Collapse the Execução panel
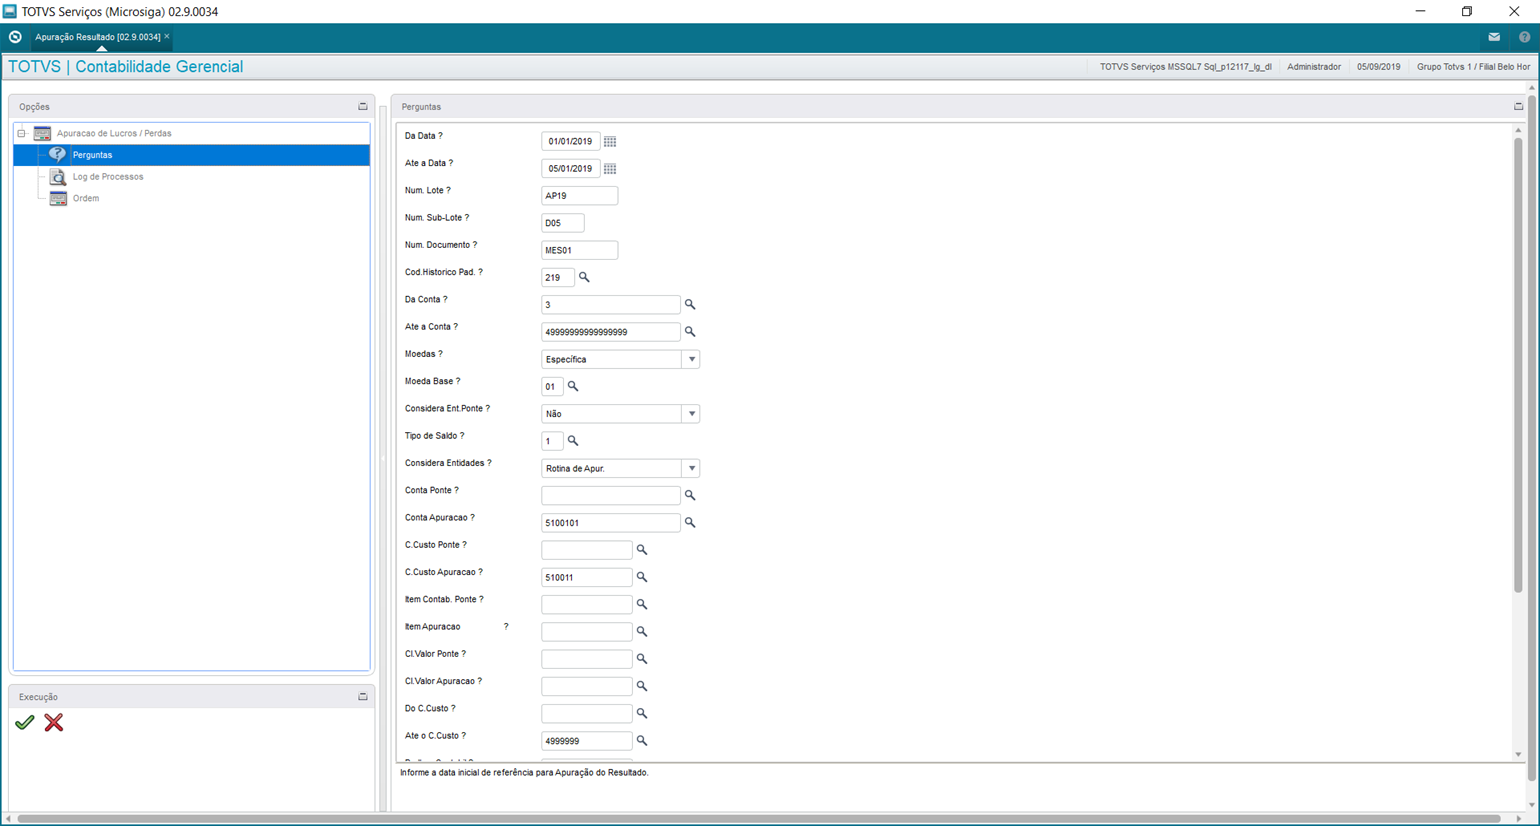 pos(363,696)
